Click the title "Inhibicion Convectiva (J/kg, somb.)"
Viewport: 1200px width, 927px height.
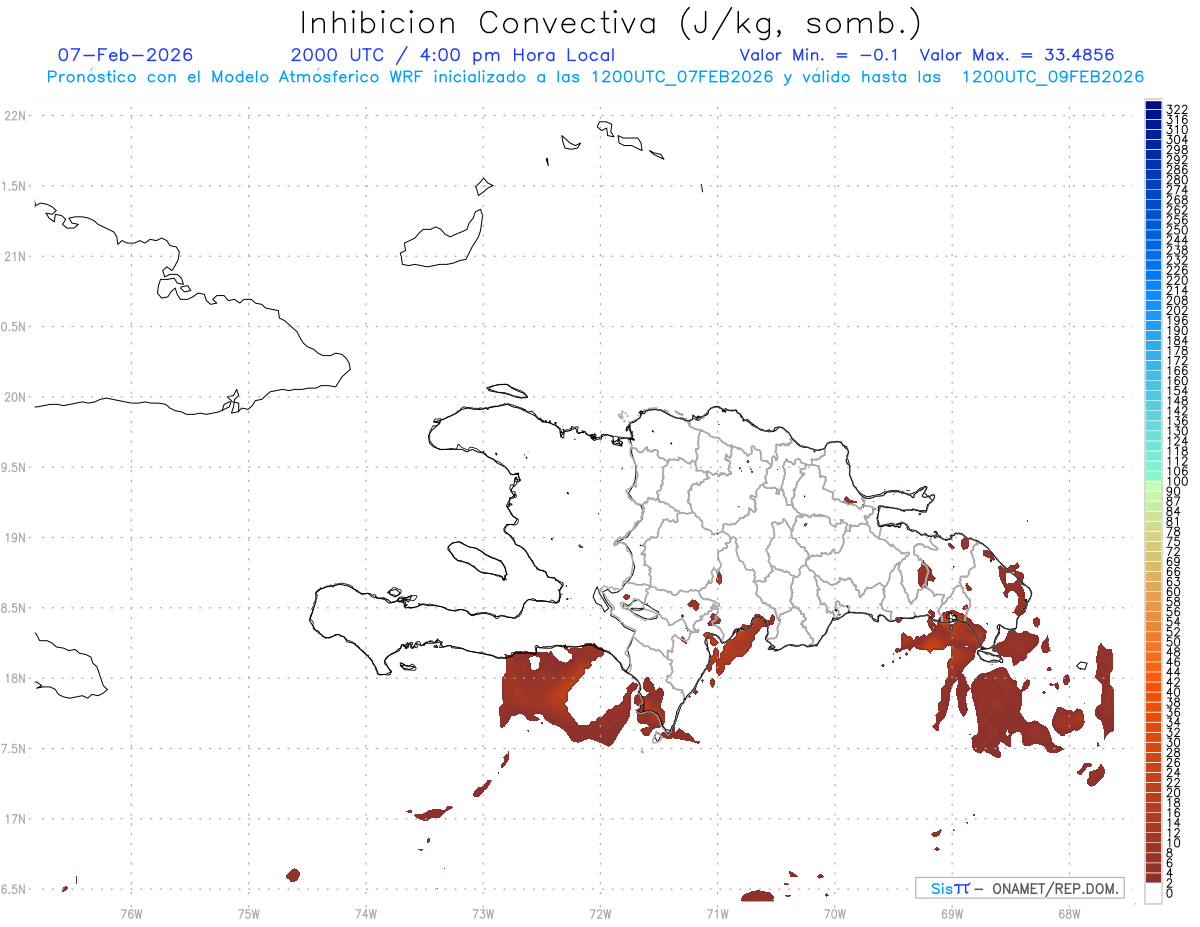coord(610,24)
